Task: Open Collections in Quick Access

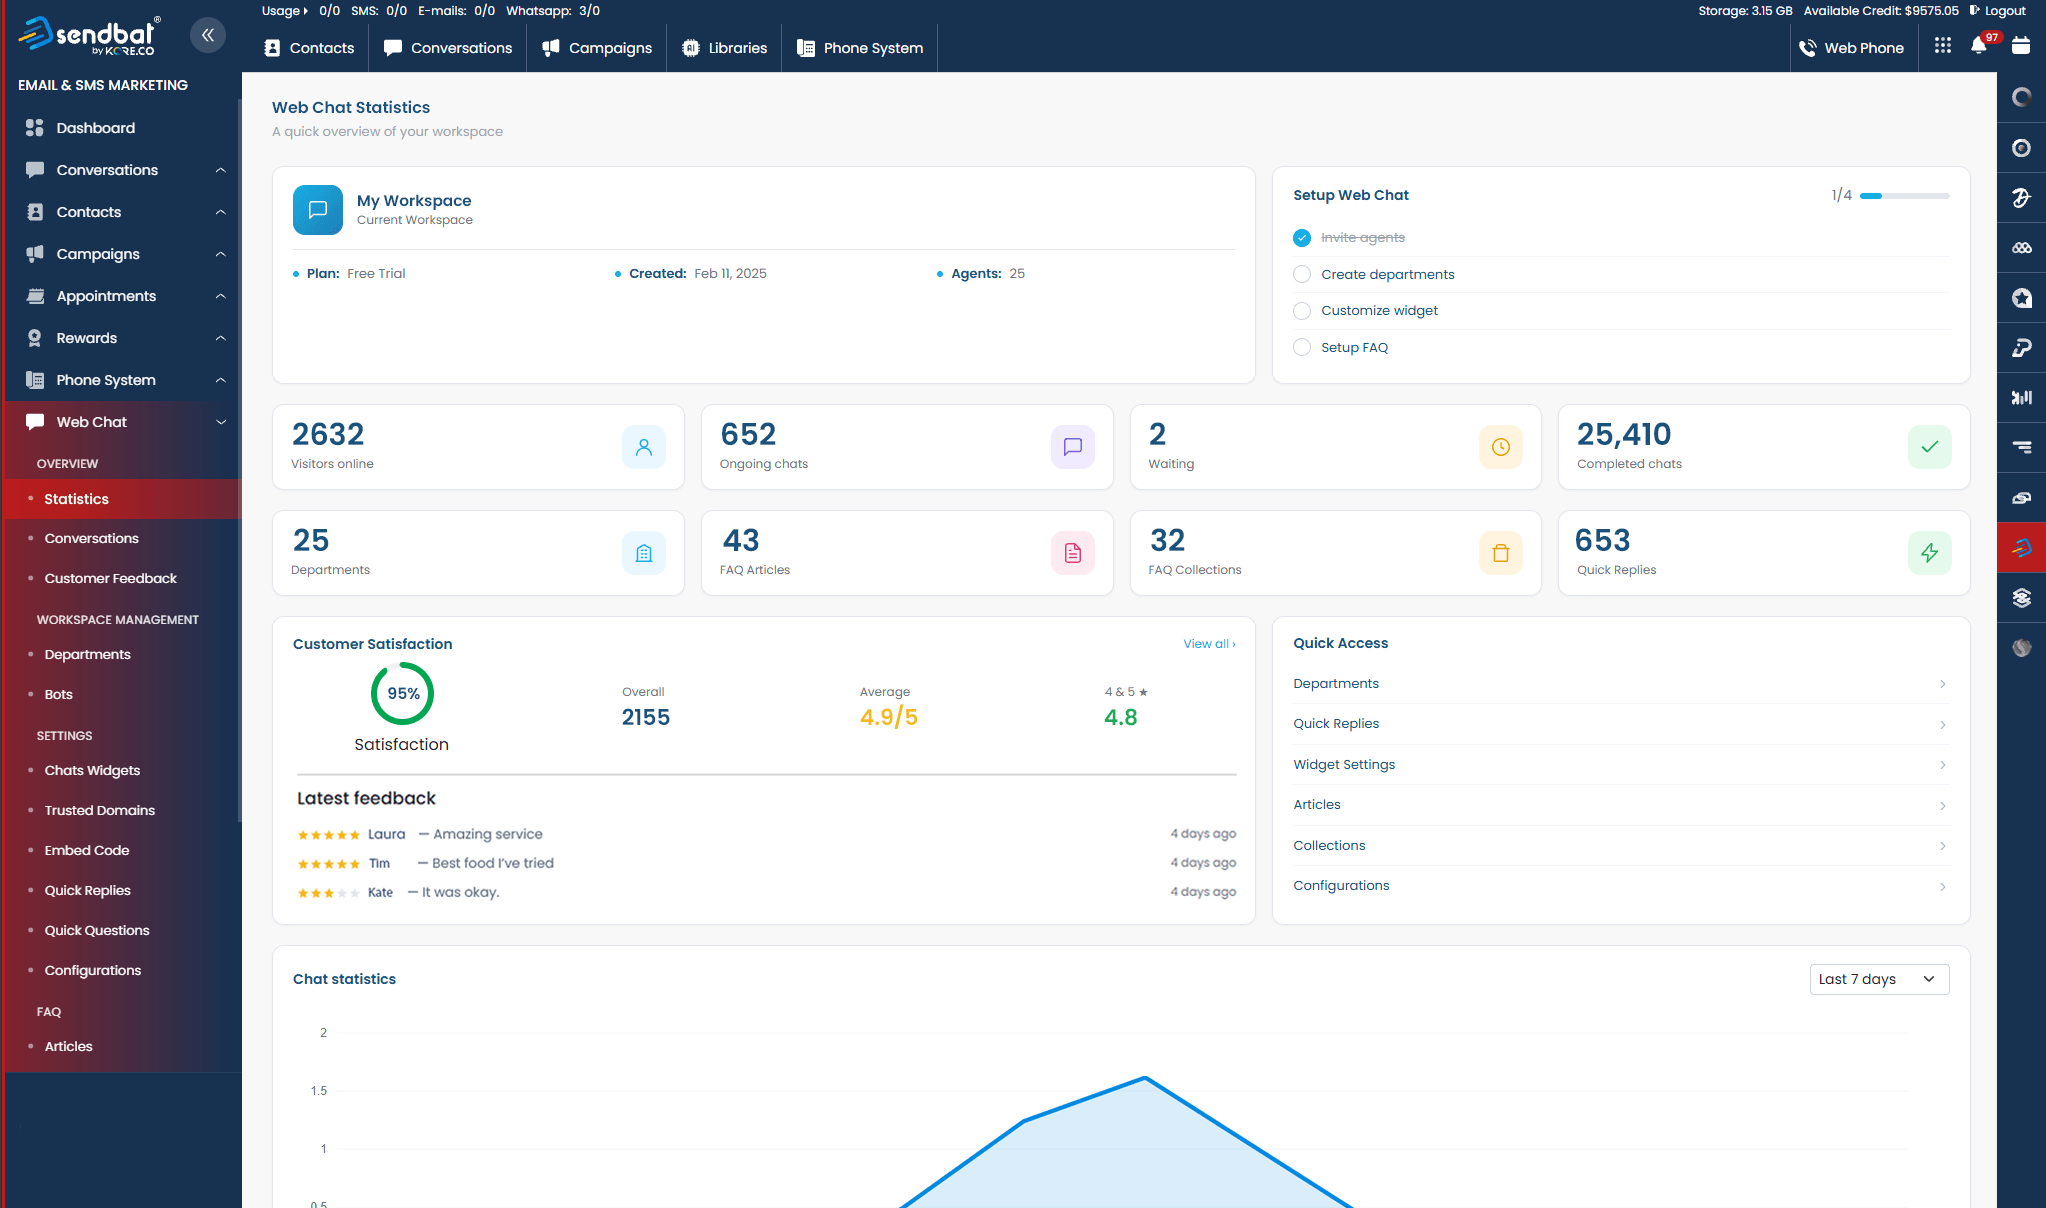Action: (x=1620, y=846)
